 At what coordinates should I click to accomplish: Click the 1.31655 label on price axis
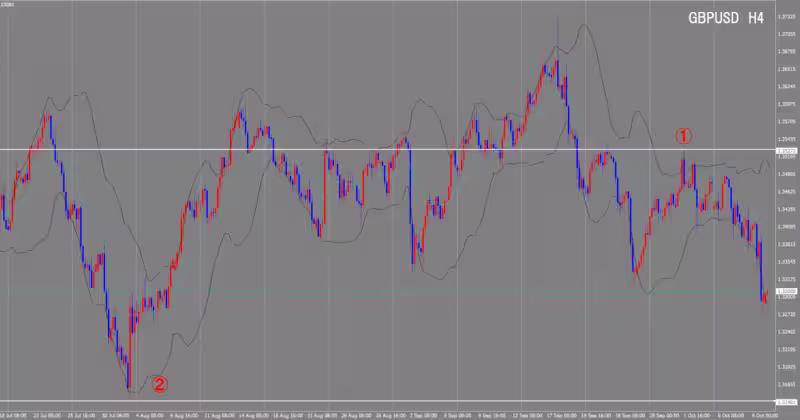tap(785, 383)
